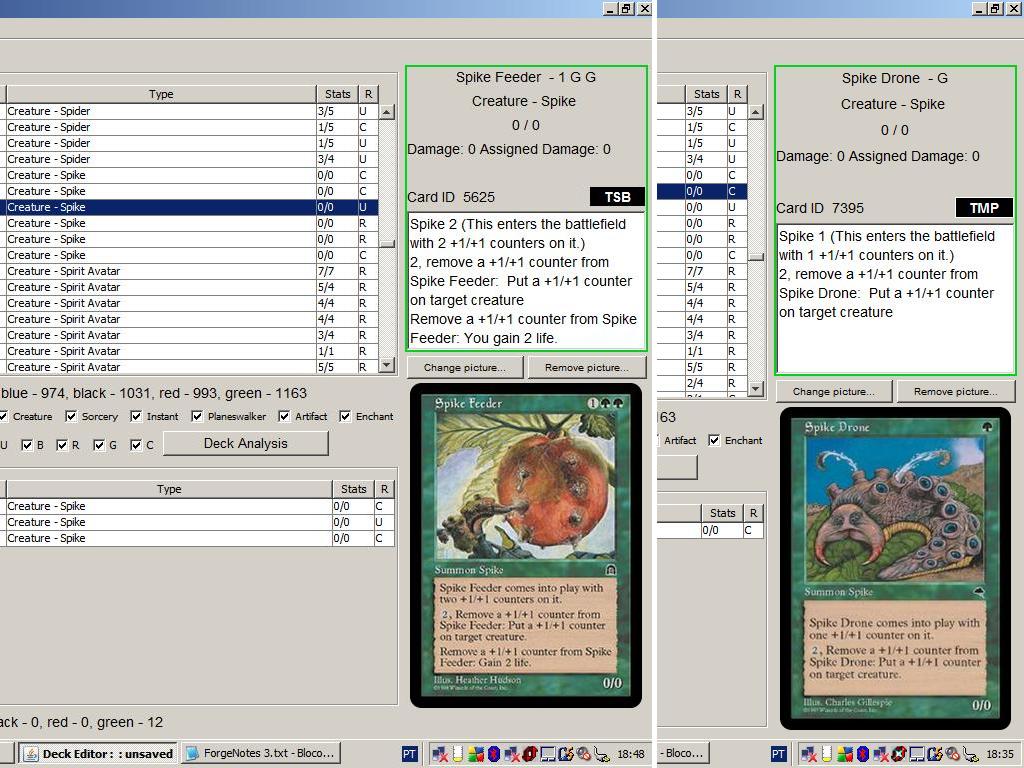The width and height of the screenshot is (1024, 768).
Task: Click Remove picture below the Spike Drone details
Action: click(955, 391)
